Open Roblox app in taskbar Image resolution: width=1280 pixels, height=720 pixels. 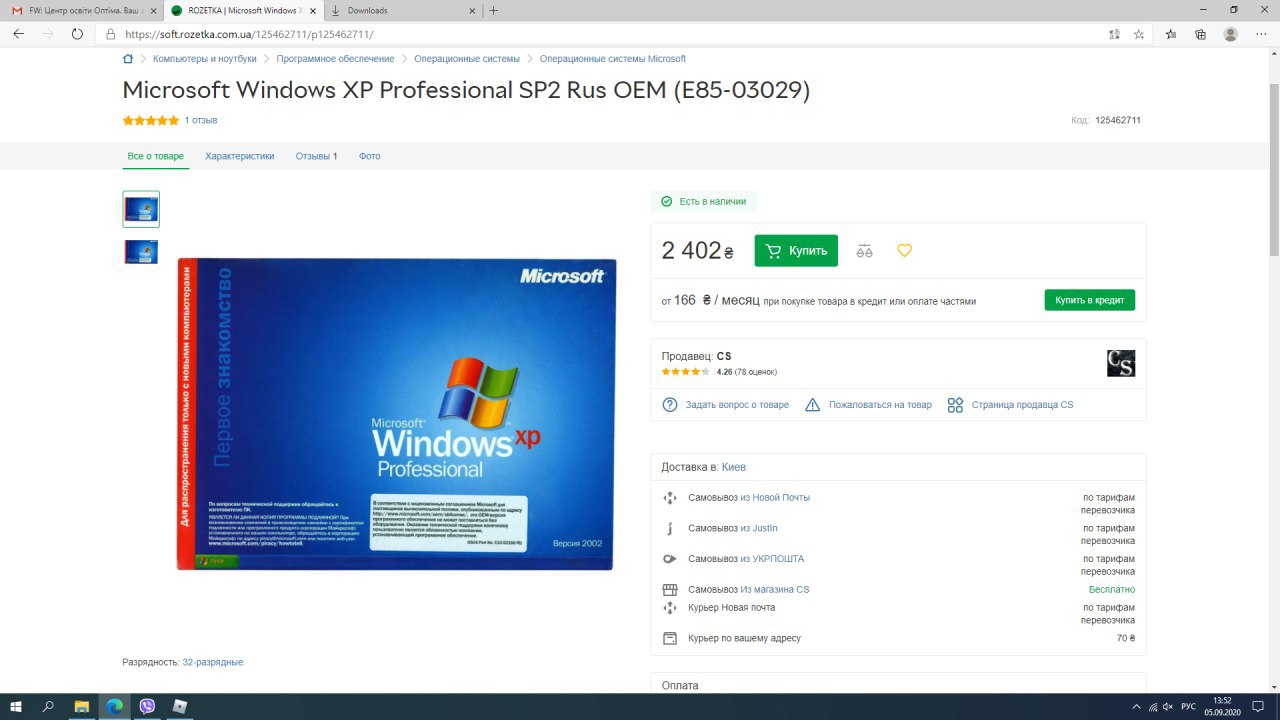(x=180, y=706)
